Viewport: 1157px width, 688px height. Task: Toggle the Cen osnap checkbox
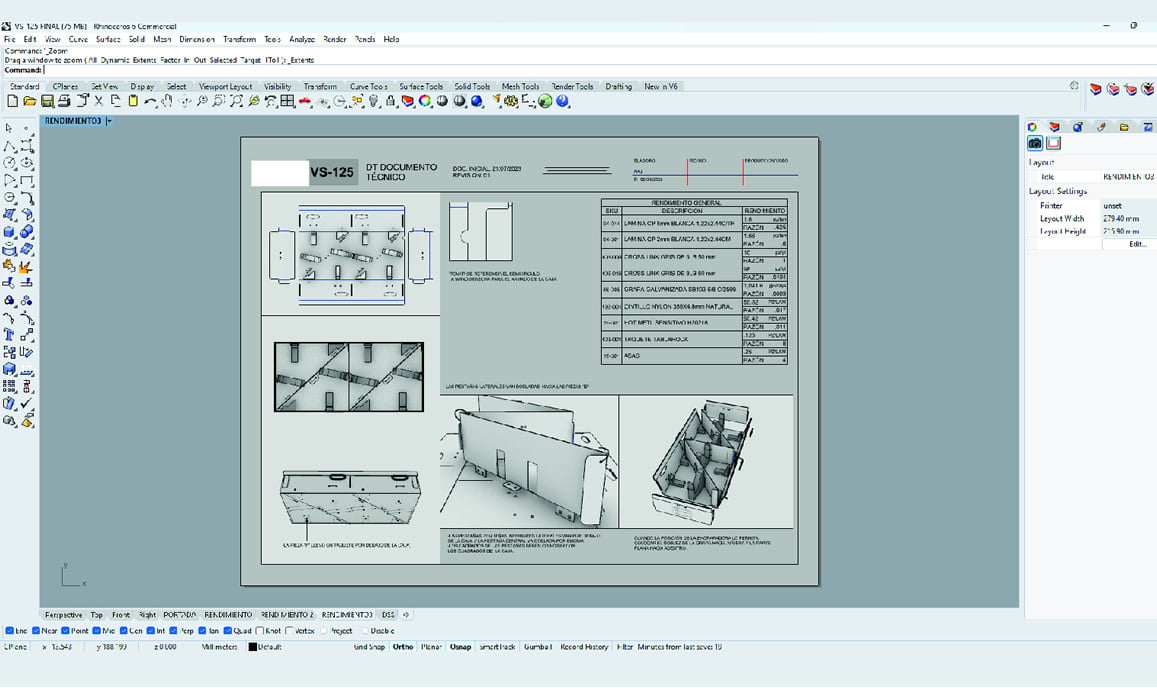[123, 631]
